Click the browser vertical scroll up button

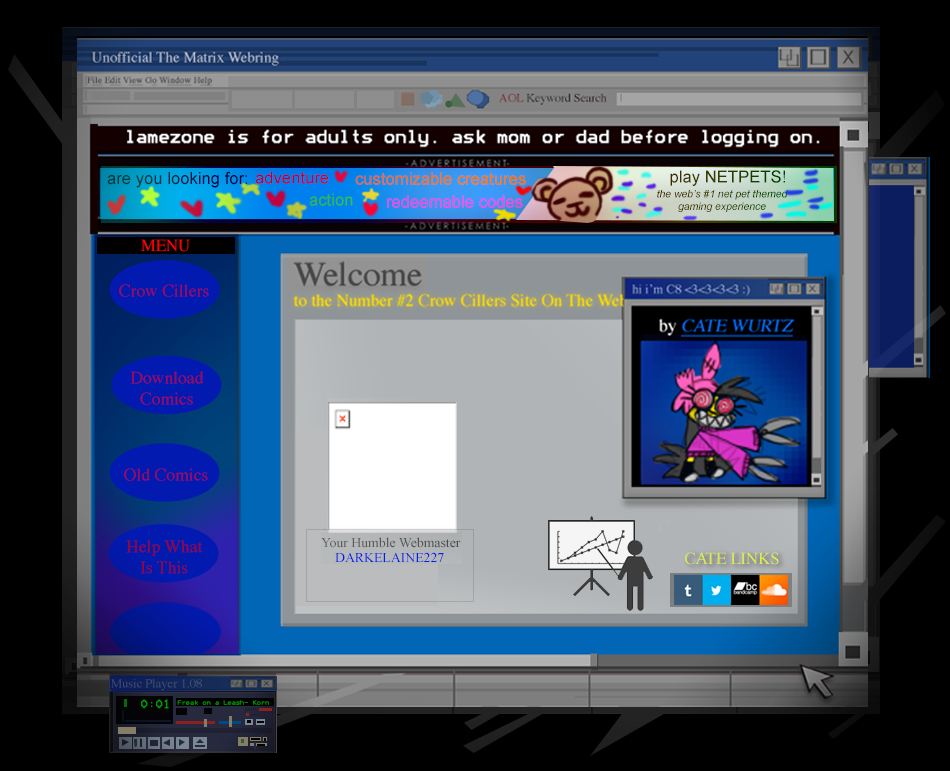coord(853,135)
